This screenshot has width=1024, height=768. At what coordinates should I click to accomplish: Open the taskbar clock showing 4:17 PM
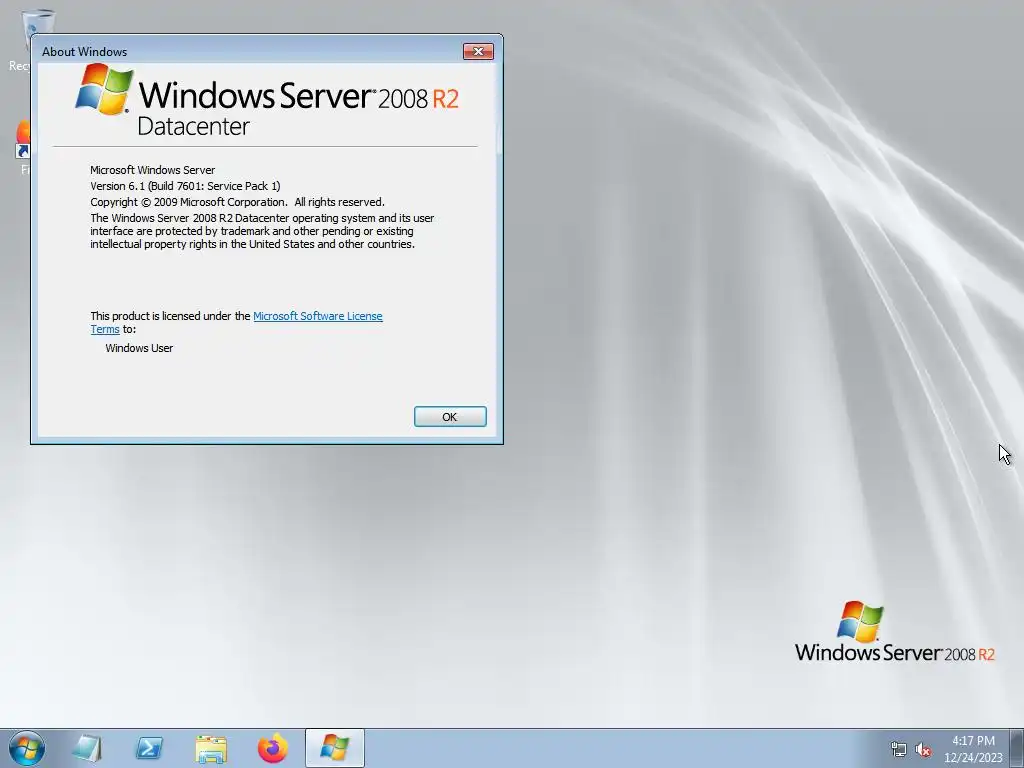coord(973,749)
